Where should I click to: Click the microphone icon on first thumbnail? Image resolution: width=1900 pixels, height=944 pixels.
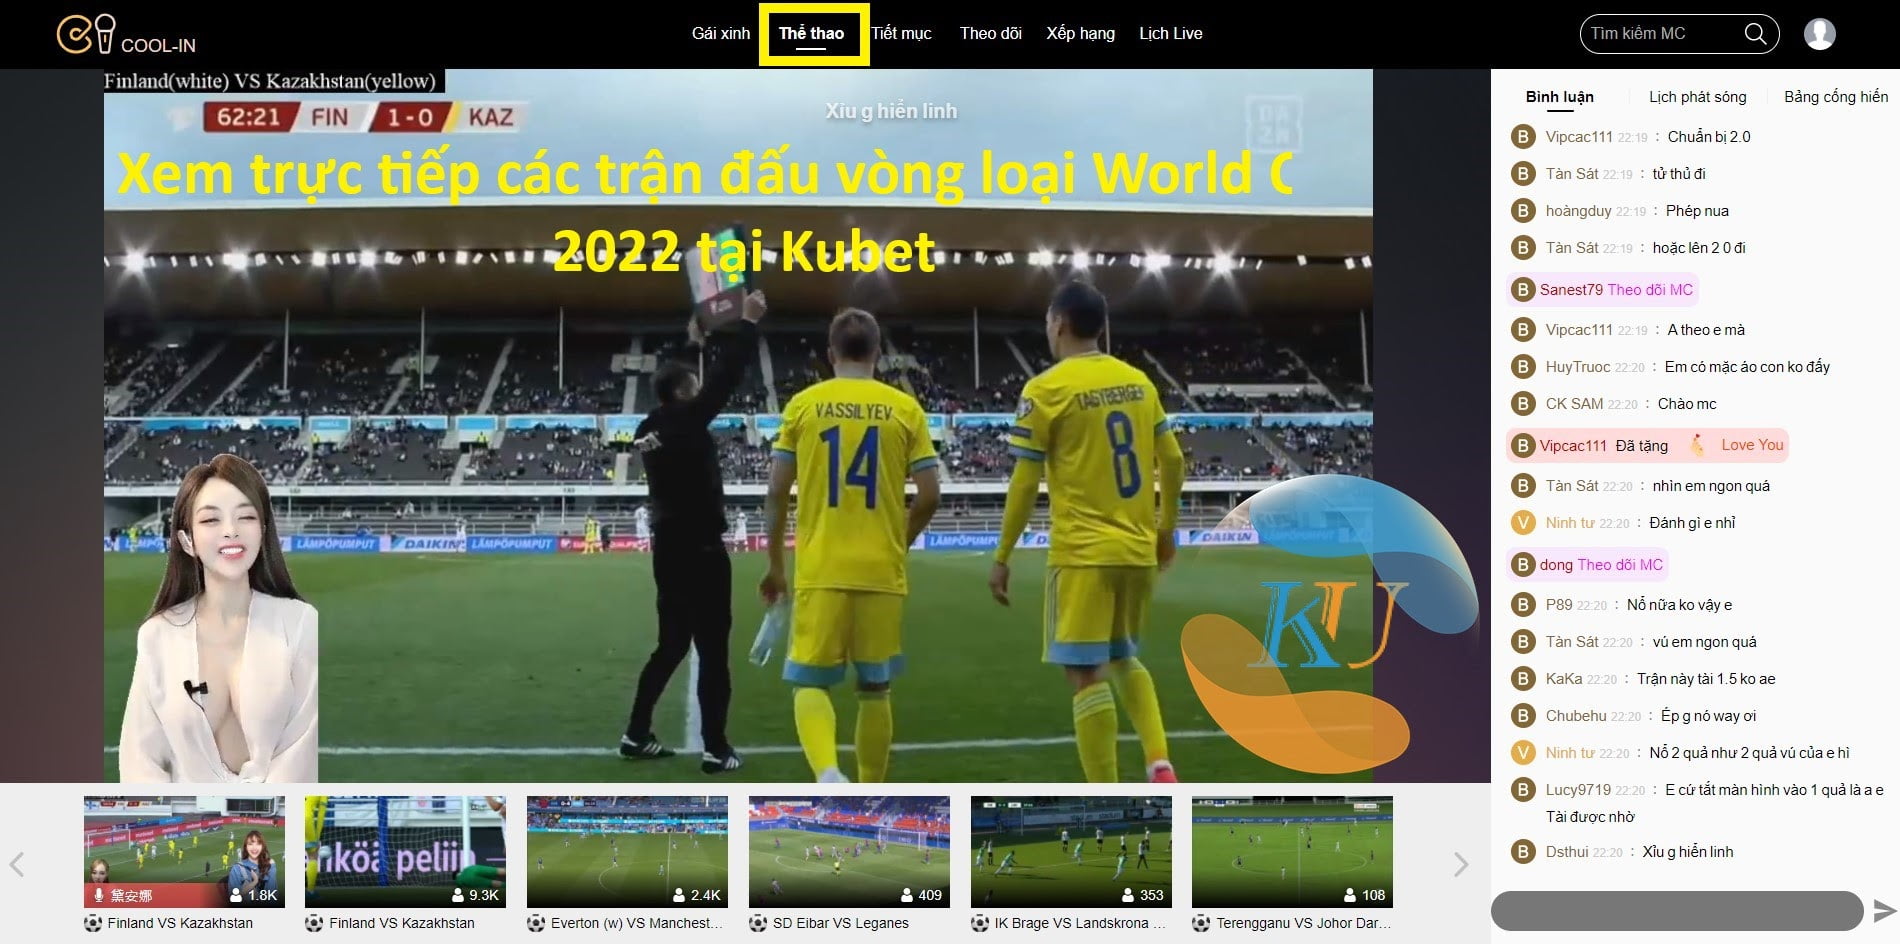pyautogui.click(x=99, y=895)
